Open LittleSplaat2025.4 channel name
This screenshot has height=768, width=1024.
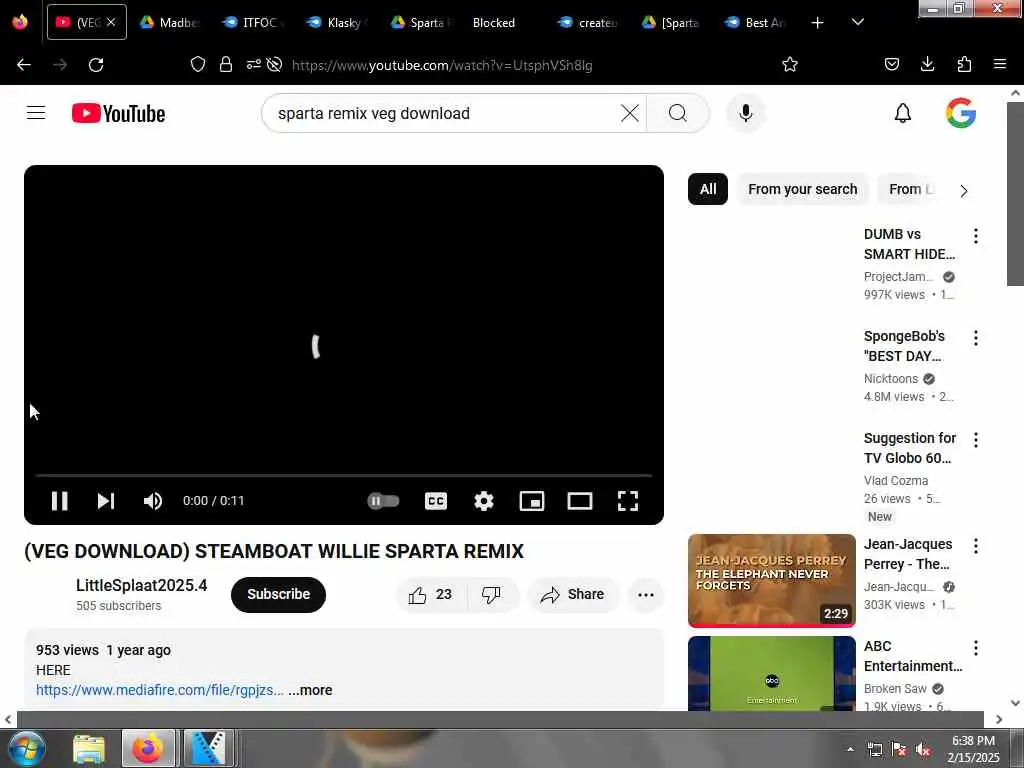(142, 585)
